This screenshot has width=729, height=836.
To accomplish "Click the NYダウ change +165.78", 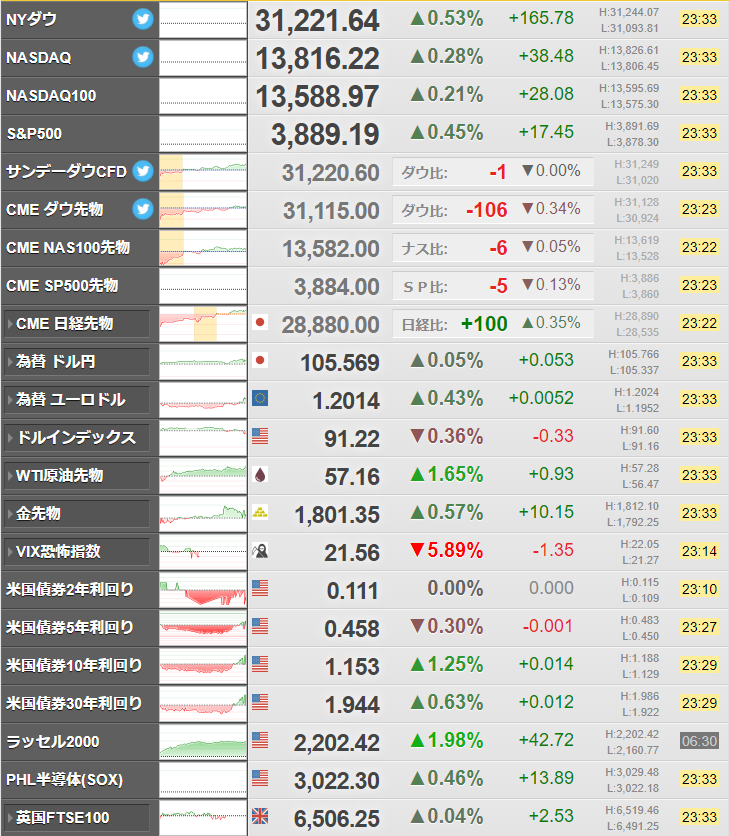I will pos(541,18).
